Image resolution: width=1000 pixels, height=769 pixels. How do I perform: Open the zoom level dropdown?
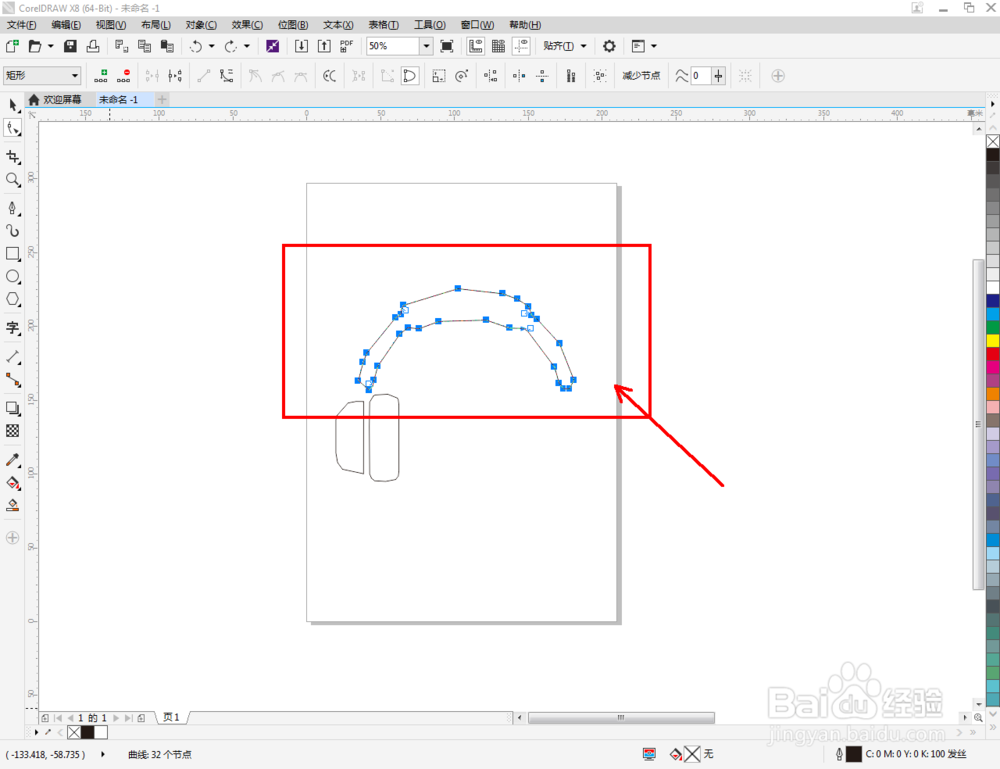pyautogui.click(x=426, y=46)
